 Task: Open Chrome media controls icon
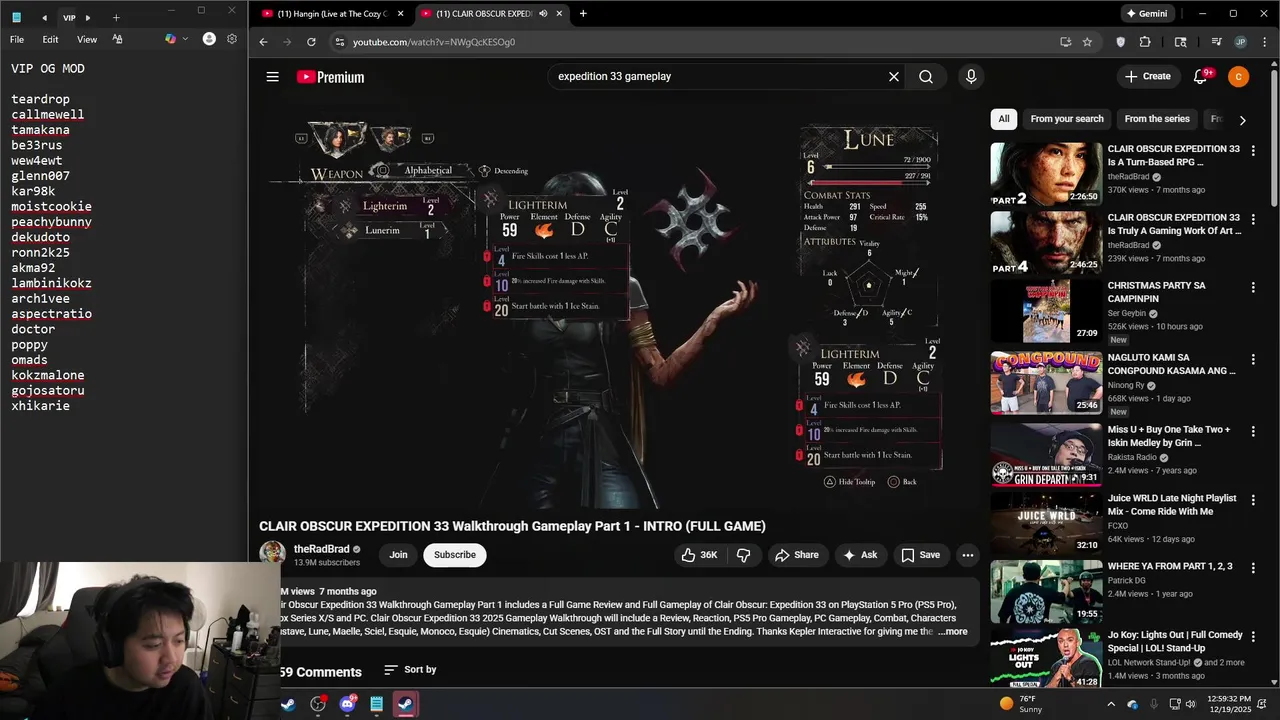(1216, 42)
